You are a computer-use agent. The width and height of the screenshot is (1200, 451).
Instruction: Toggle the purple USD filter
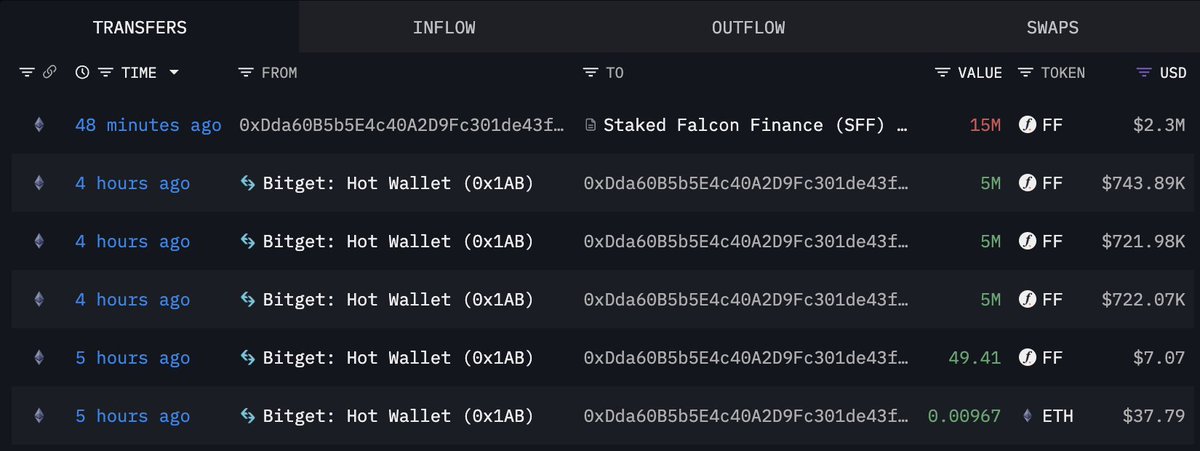pyautogui.click(x=1144, y=73)
